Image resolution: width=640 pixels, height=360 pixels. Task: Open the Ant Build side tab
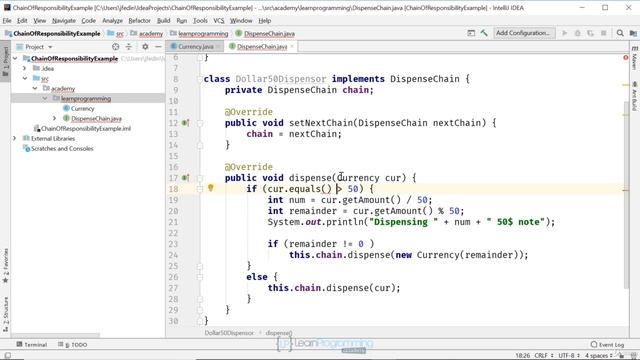(x=634, y=96)
